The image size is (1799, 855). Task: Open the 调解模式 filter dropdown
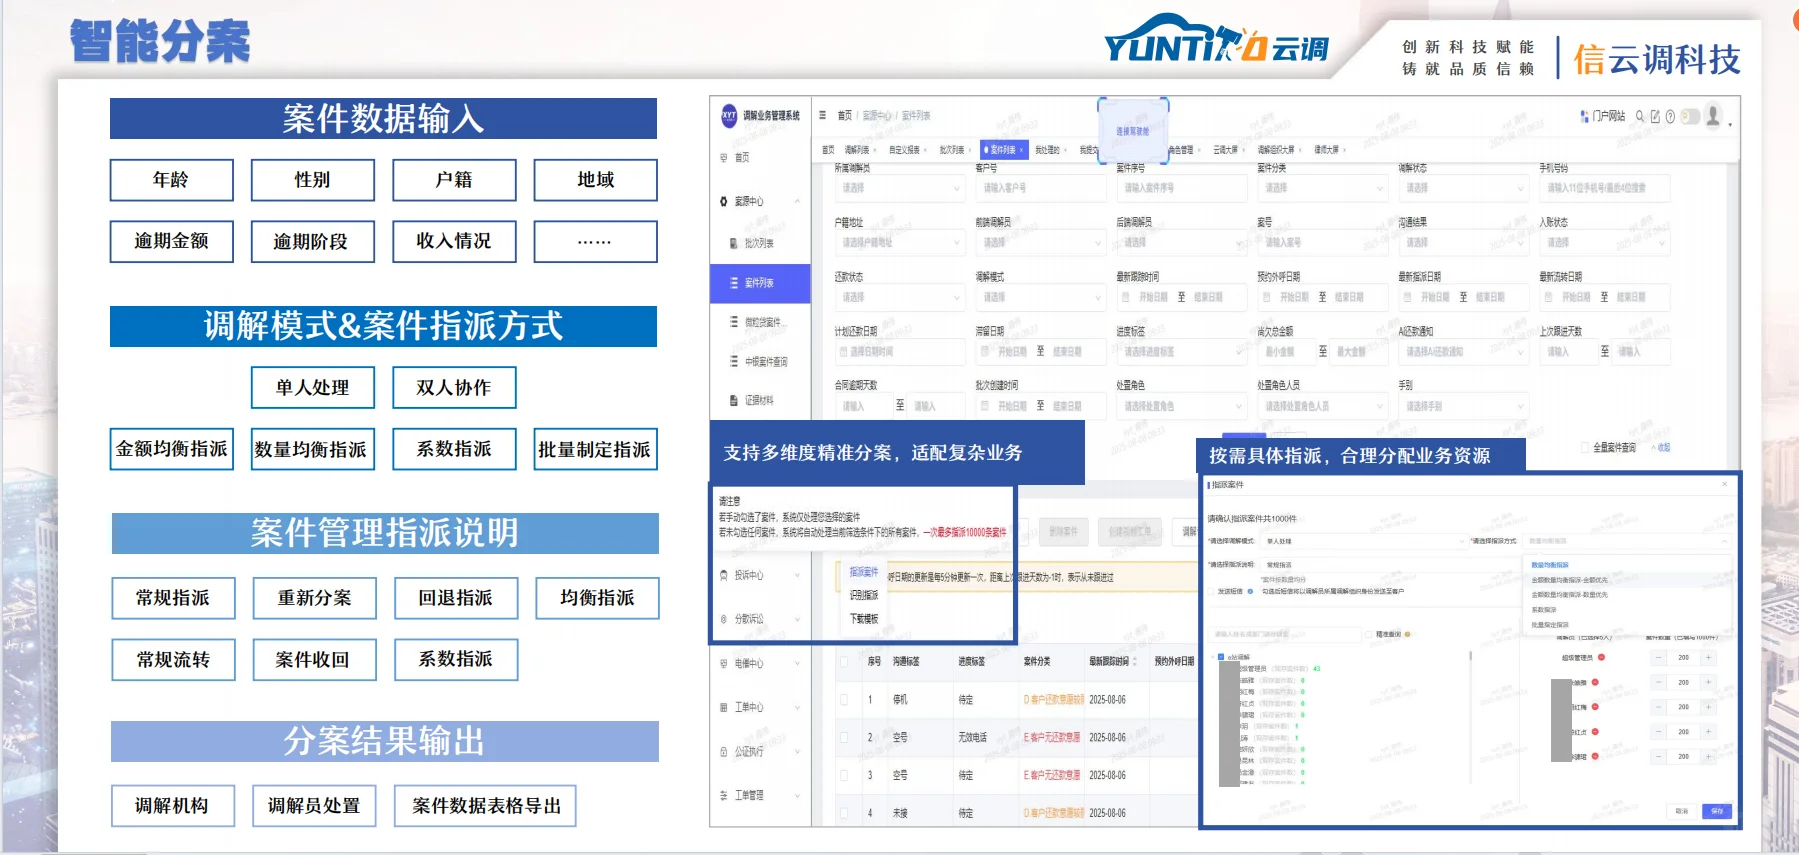pos(1040,297)
